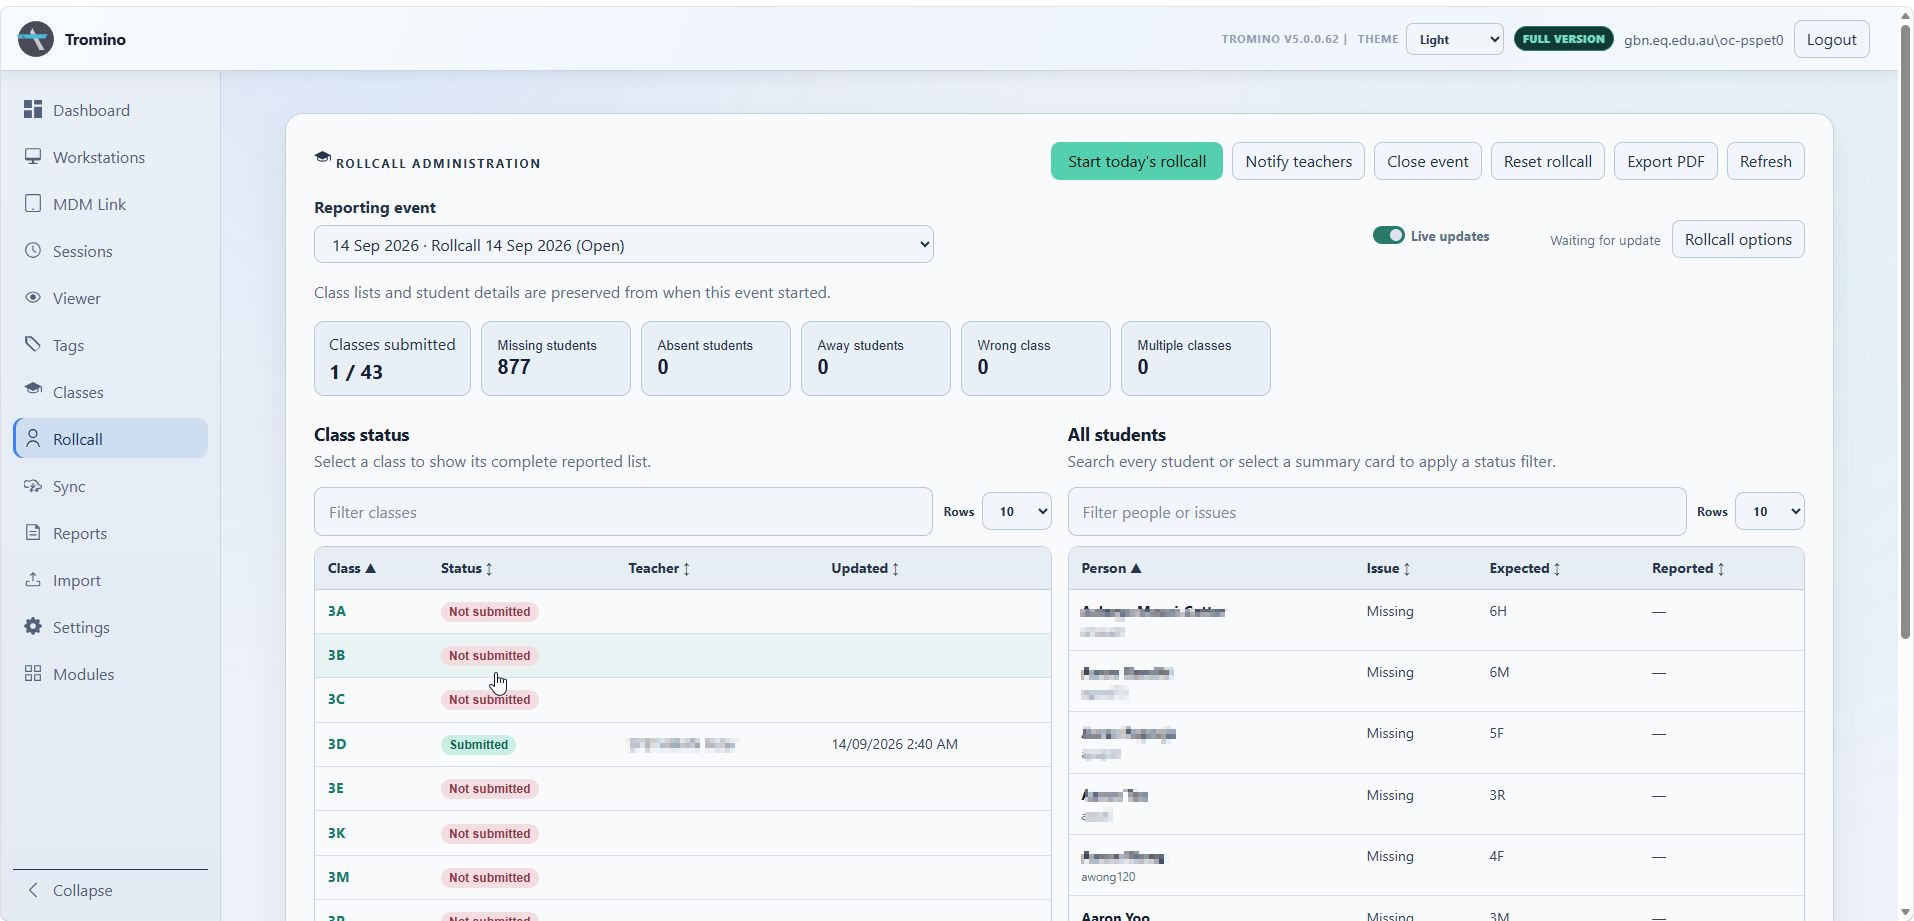
Task: Sort students table by Expected column
Action: pyautogui.click(x=1525, y=568)
